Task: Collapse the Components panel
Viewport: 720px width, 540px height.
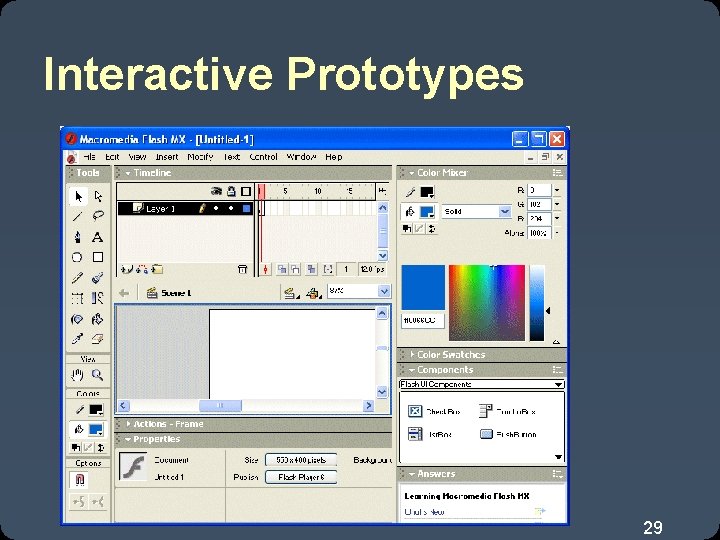Action: 411,370
